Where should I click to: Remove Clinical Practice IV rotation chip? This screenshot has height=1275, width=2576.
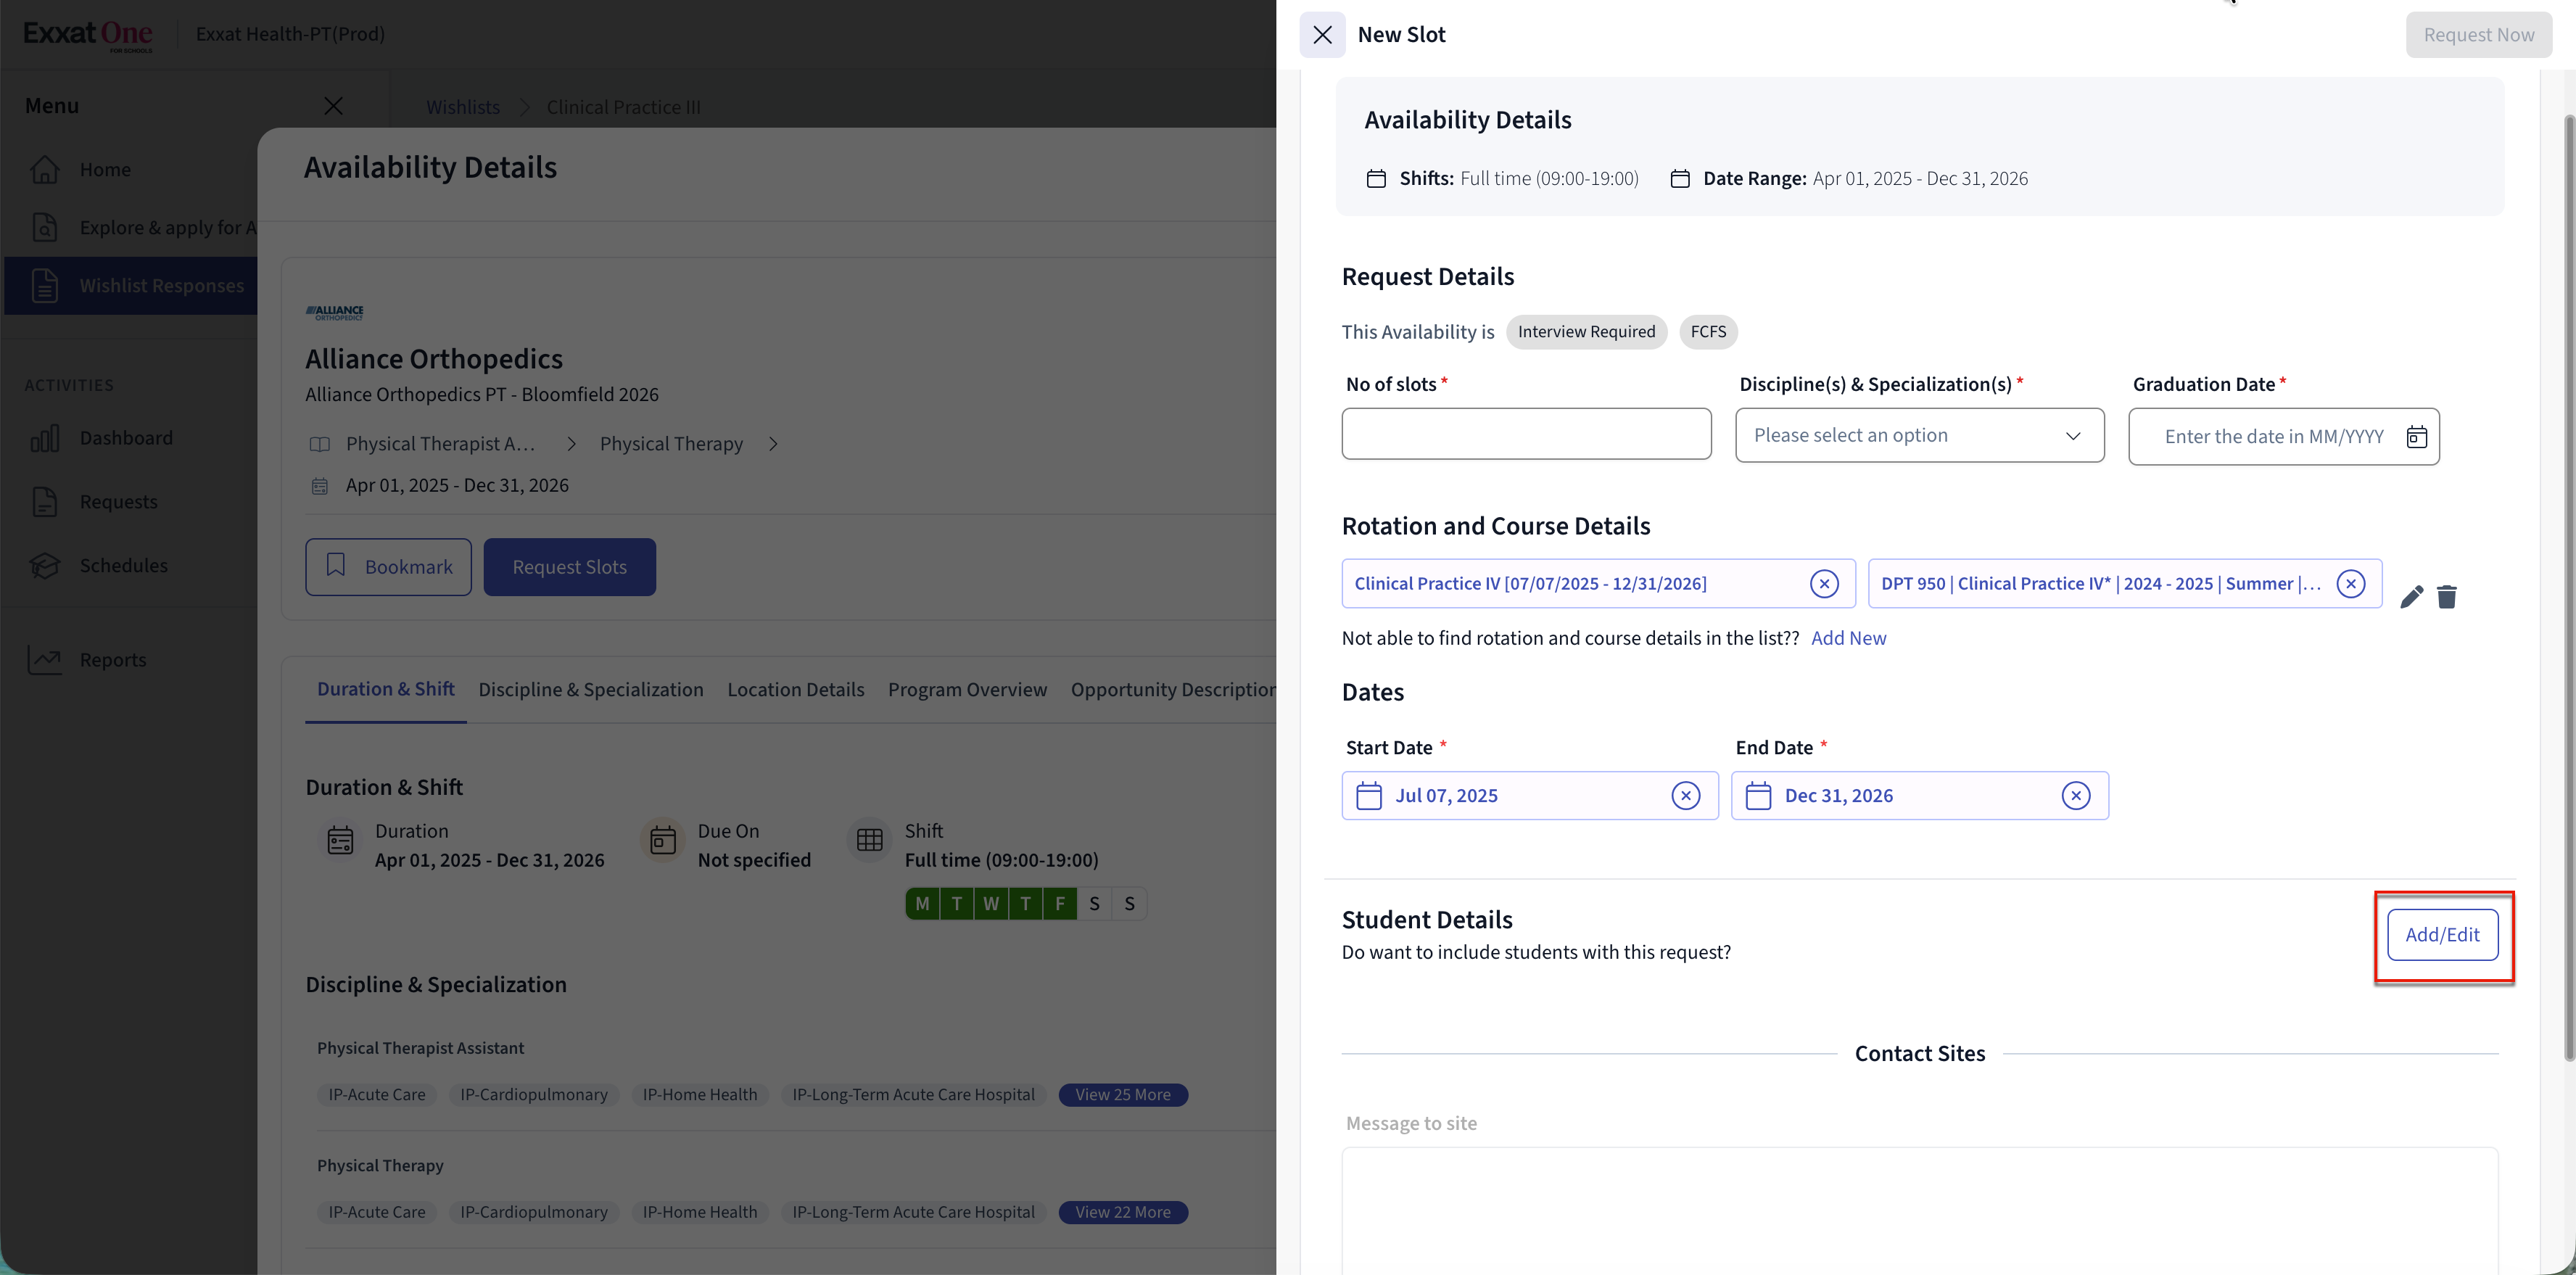1824,584
